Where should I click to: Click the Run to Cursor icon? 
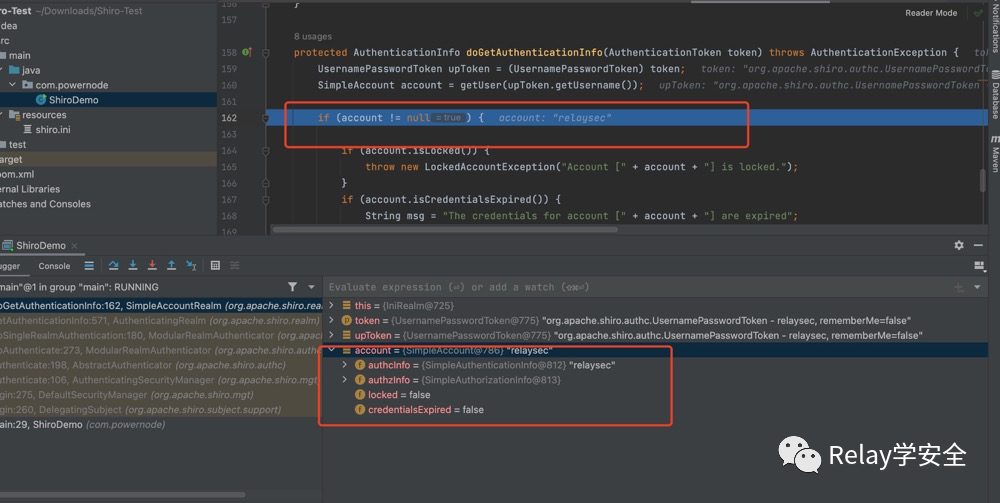(191, 265)
